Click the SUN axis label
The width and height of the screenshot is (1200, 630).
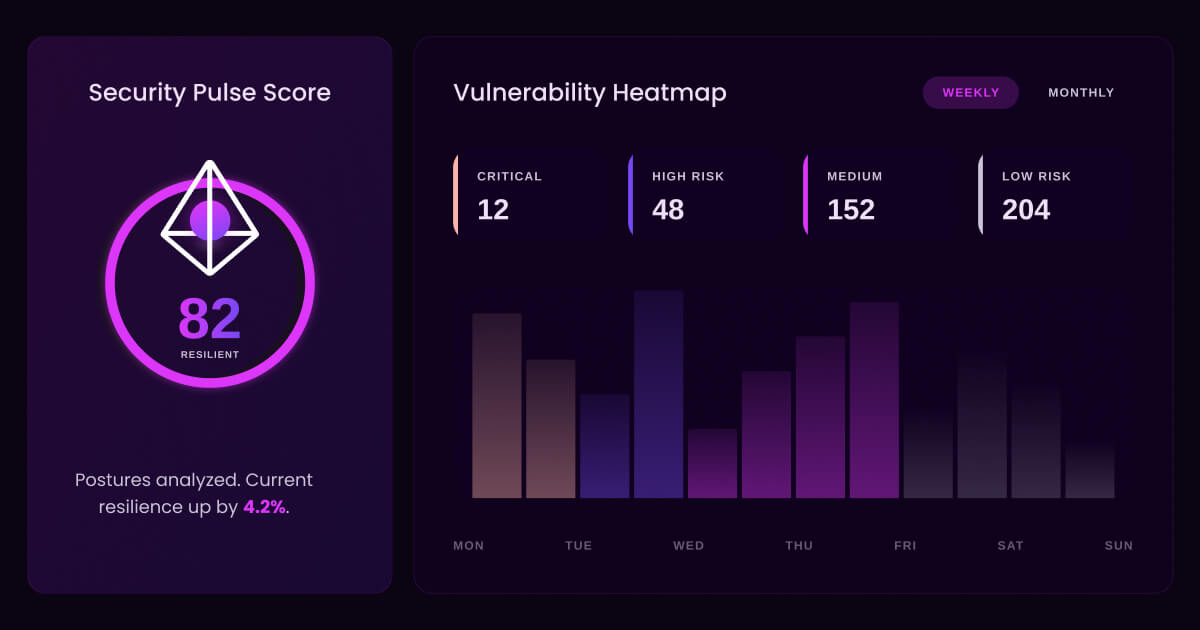tap(1119, 546)
